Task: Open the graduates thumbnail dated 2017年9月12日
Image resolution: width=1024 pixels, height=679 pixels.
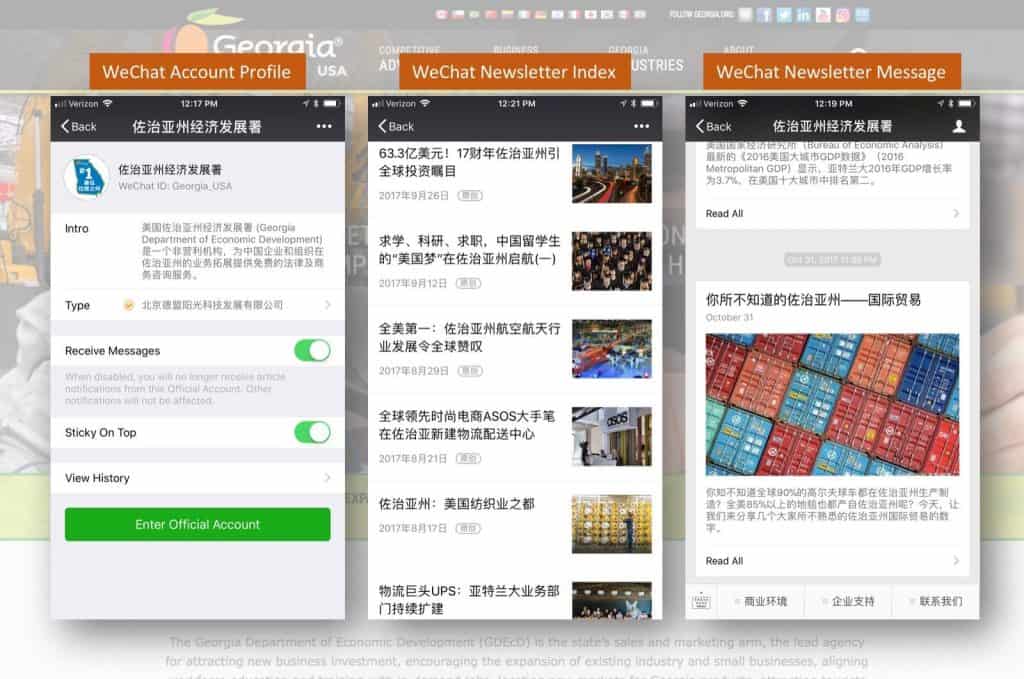Action: pyautogui.click(x=611, y=261)
